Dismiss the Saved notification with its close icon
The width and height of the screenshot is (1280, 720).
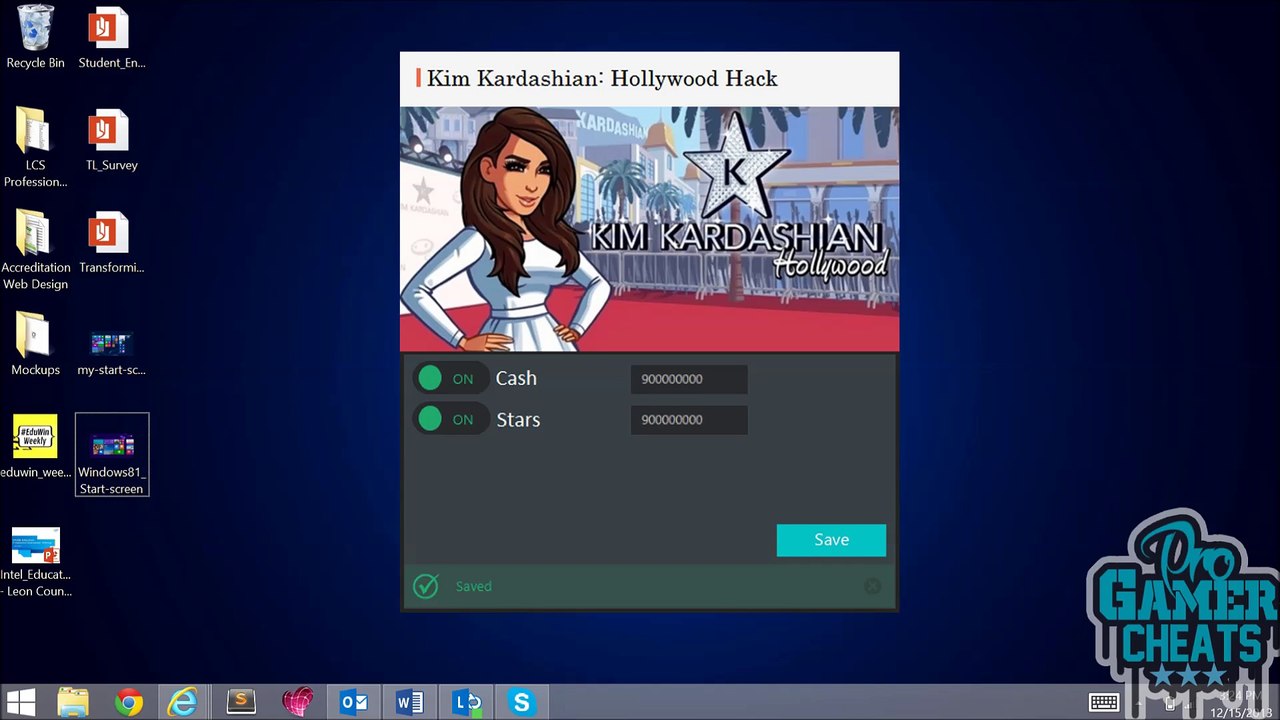872,586
